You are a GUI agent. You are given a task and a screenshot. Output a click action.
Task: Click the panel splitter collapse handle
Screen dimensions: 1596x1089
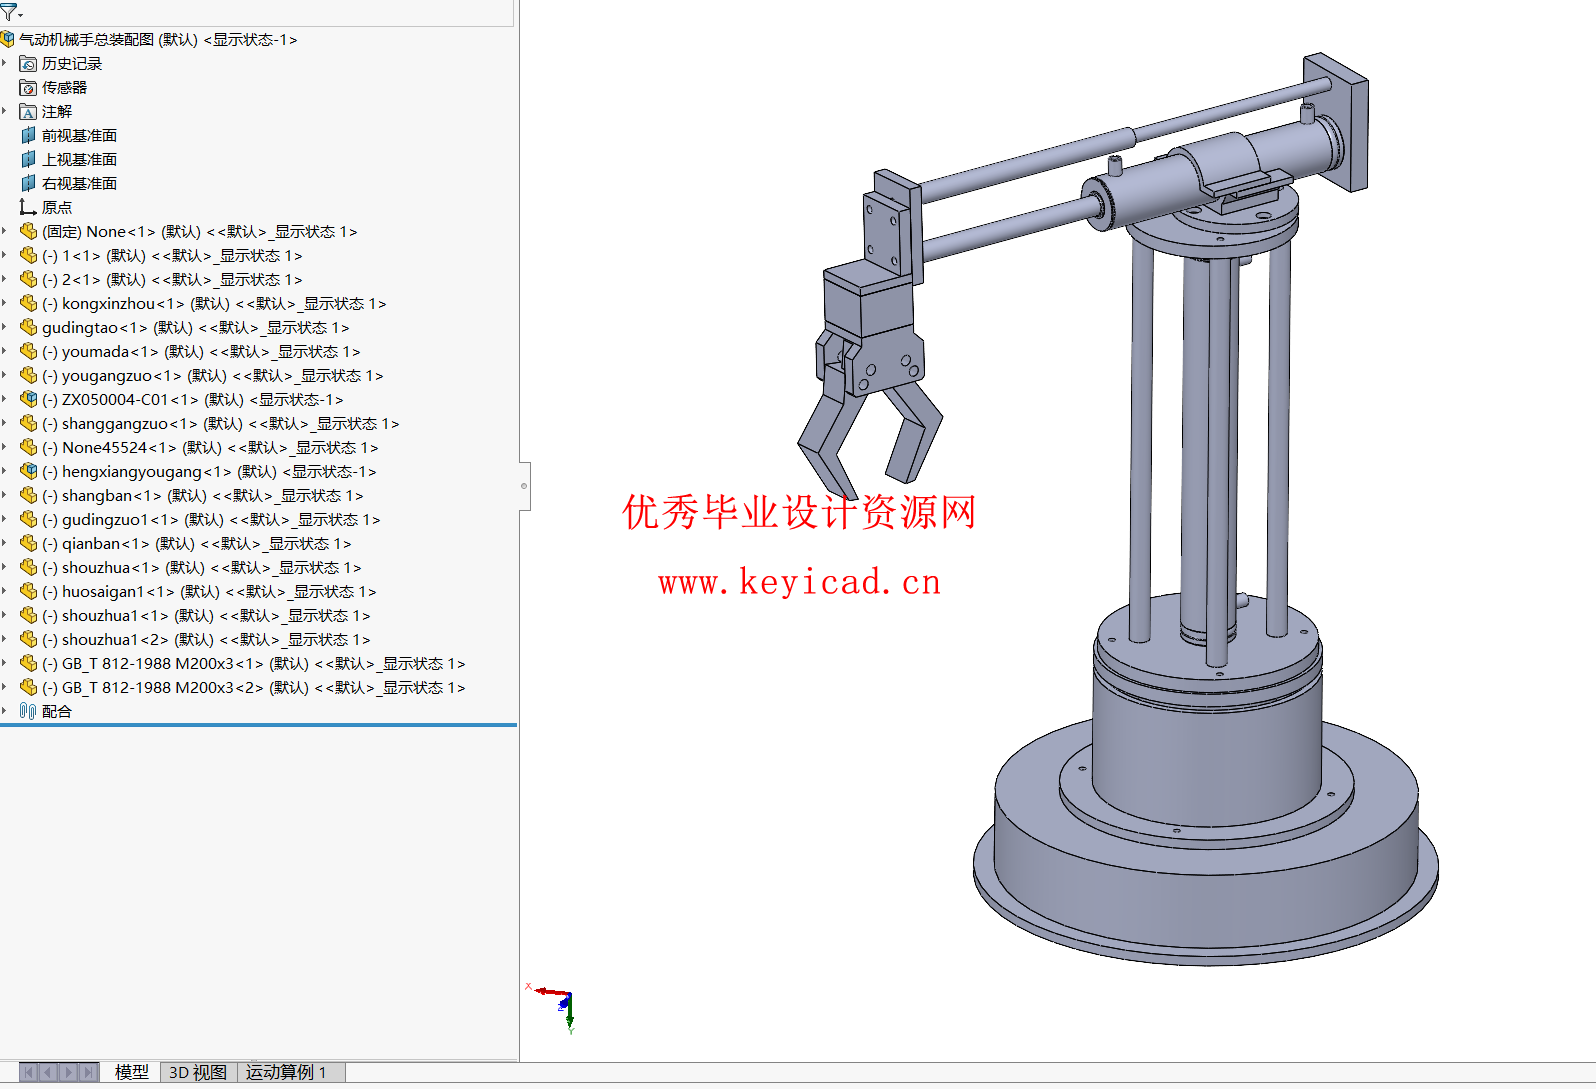(524, 486)
